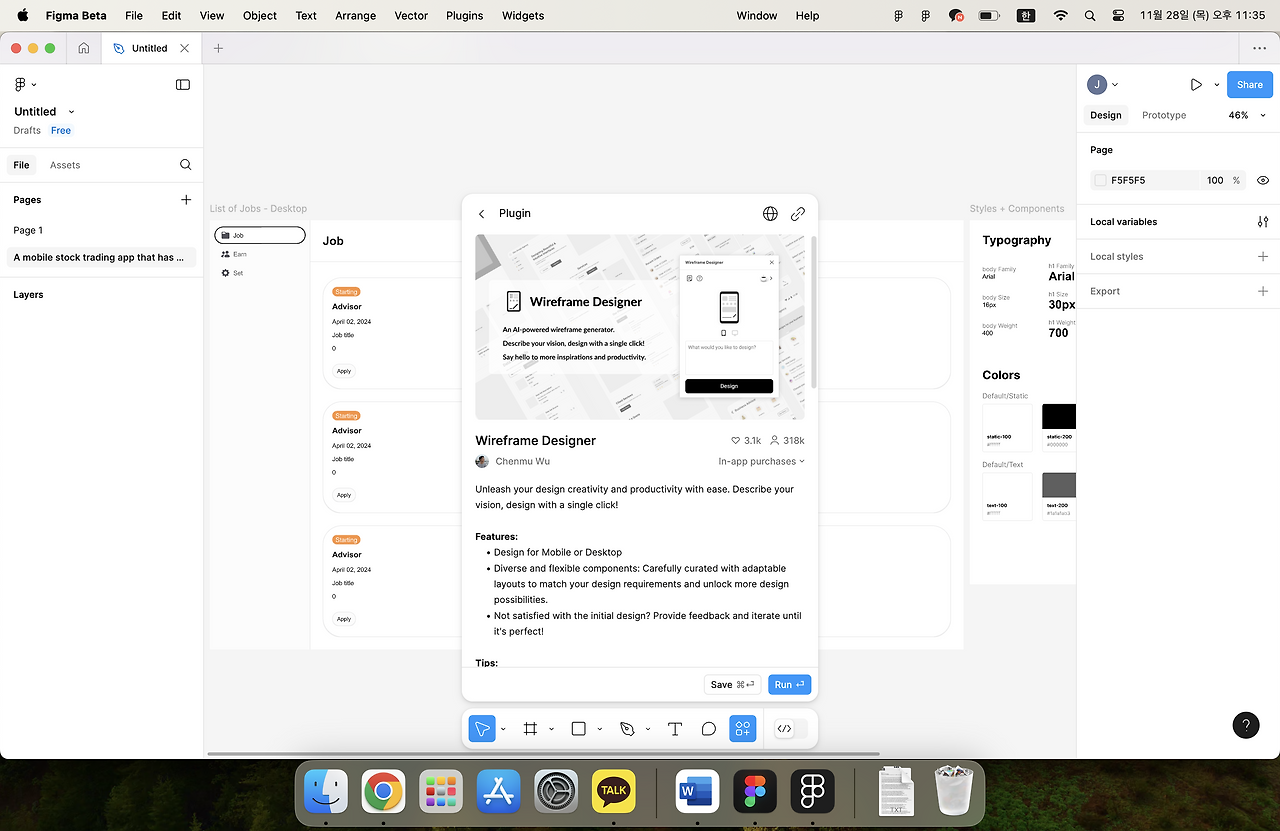The image size is (1280, 831).
Task: Click the blue Share button
Action: coord(1250,85)
